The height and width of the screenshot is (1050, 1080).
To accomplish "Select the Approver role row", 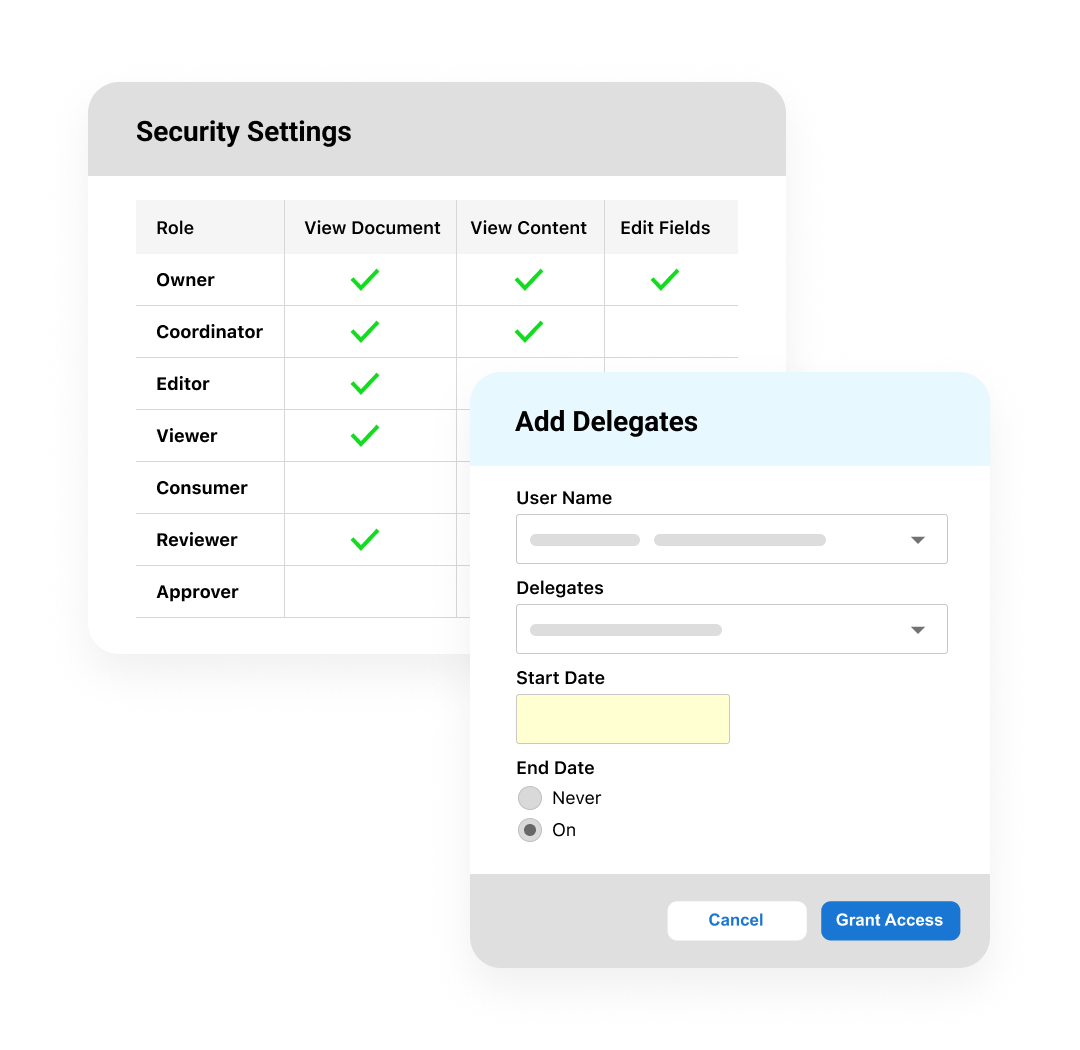I will [198, 592].
